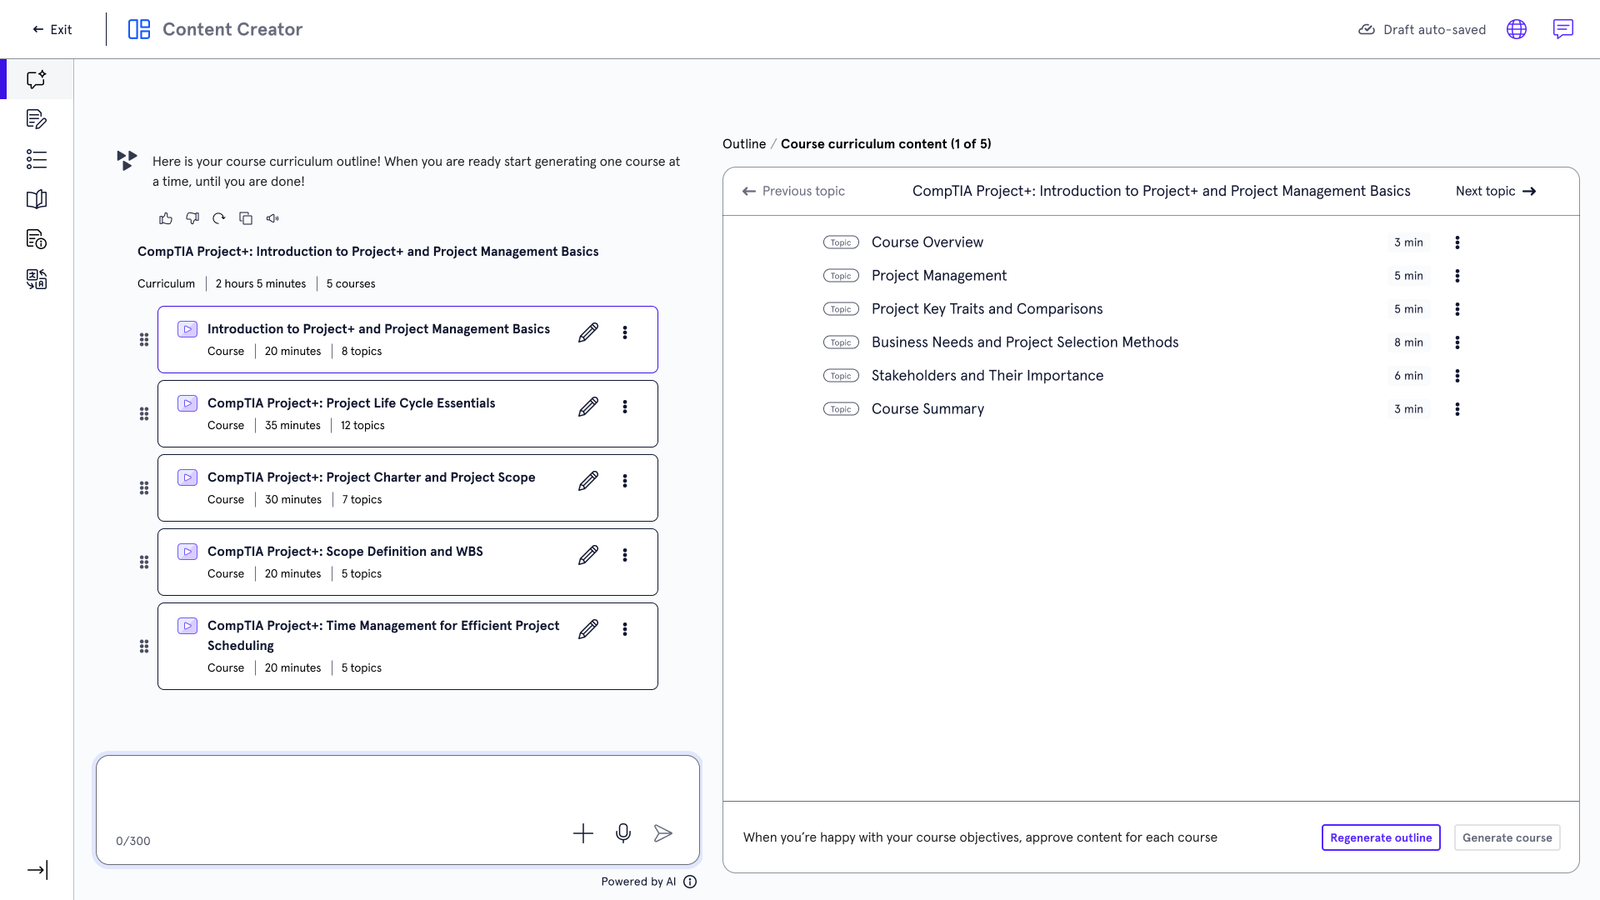Viewport: 1600px width, 900px height.
Task: Open the feedback chat icon in header
Action: tap(1563, 29)
